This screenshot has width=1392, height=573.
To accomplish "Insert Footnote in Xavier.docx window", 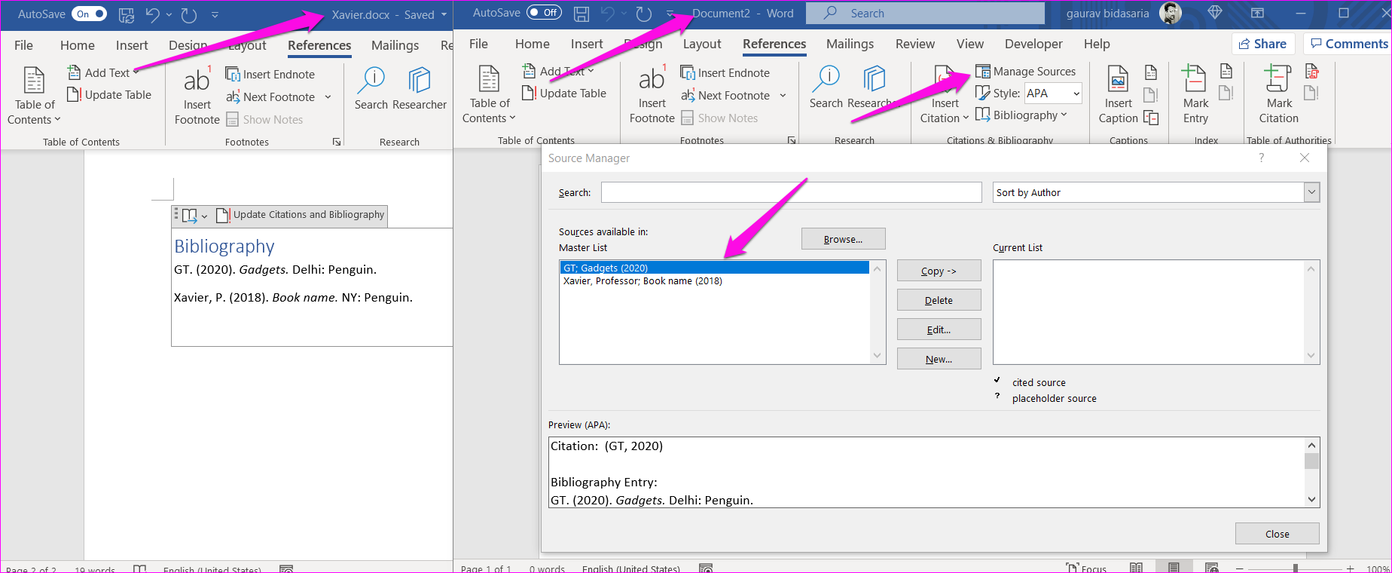I will coord(197,96).
